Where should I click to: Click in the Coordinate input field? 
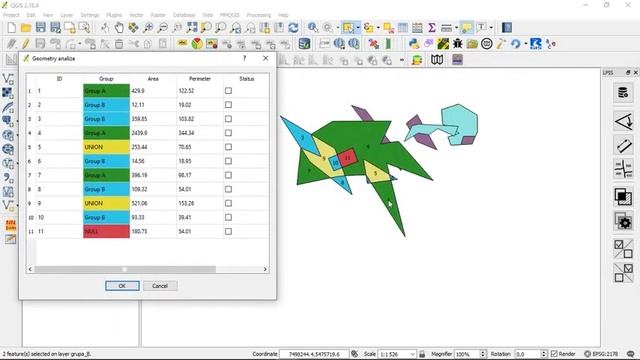click(x=314, y=354)
